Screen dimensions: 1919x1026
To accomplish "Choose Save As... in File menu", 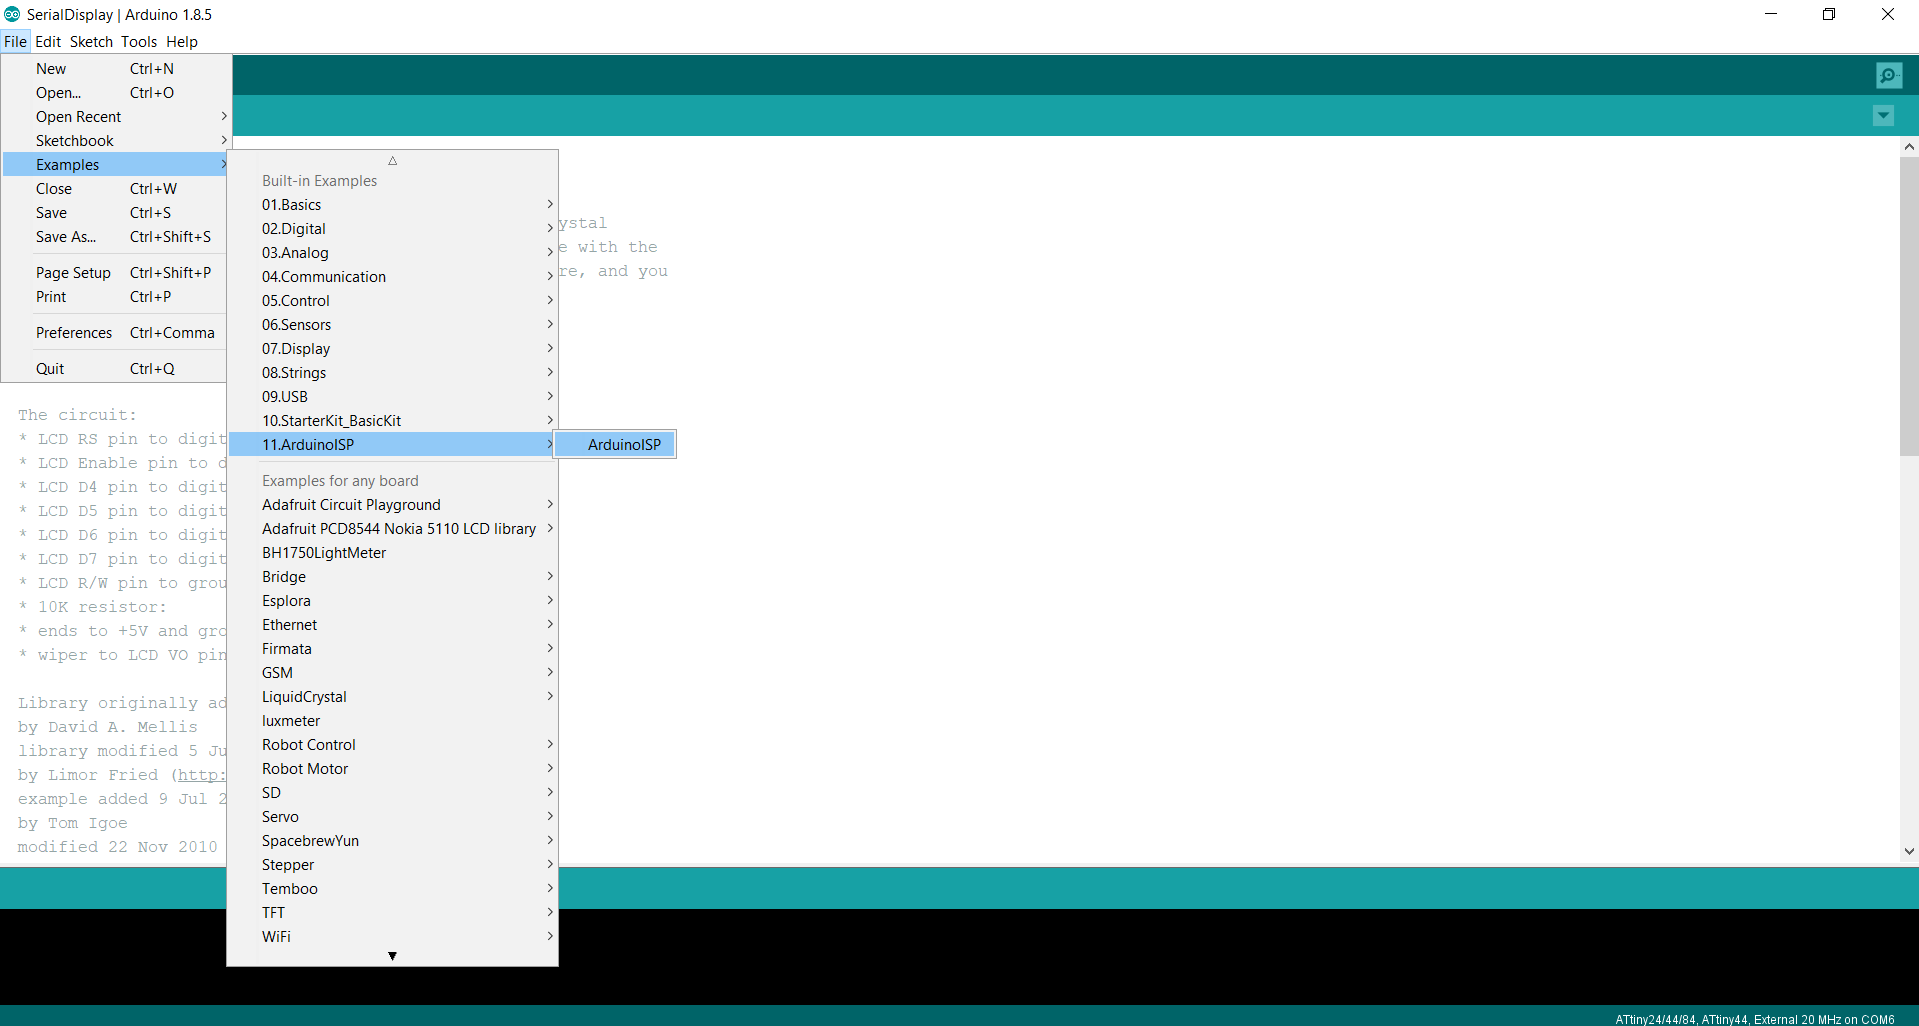I will click(117, 237).
